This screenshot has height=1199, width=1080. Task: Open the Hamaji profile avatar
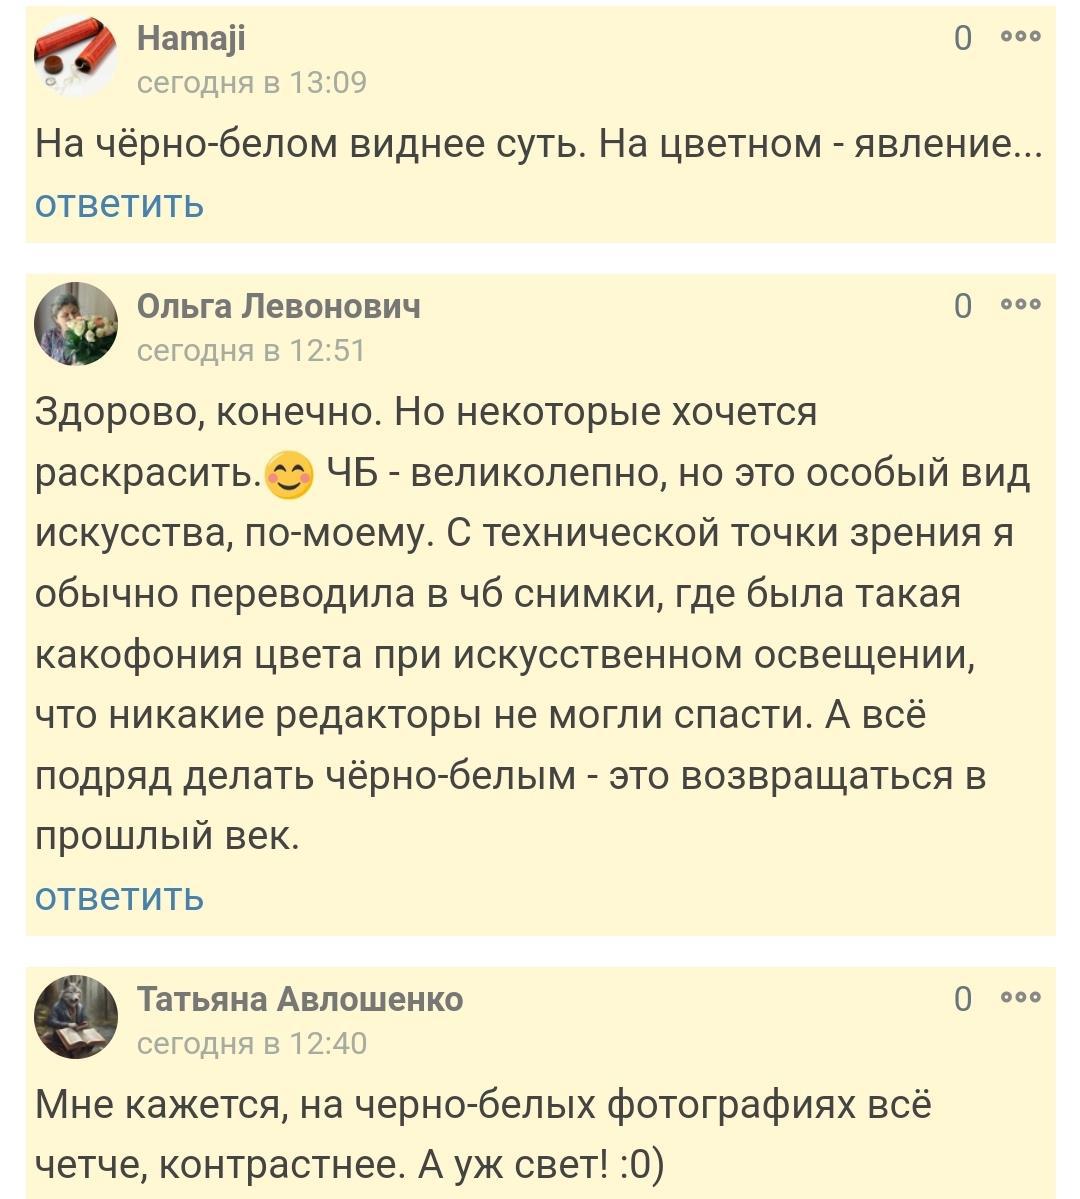click(76, 58)
